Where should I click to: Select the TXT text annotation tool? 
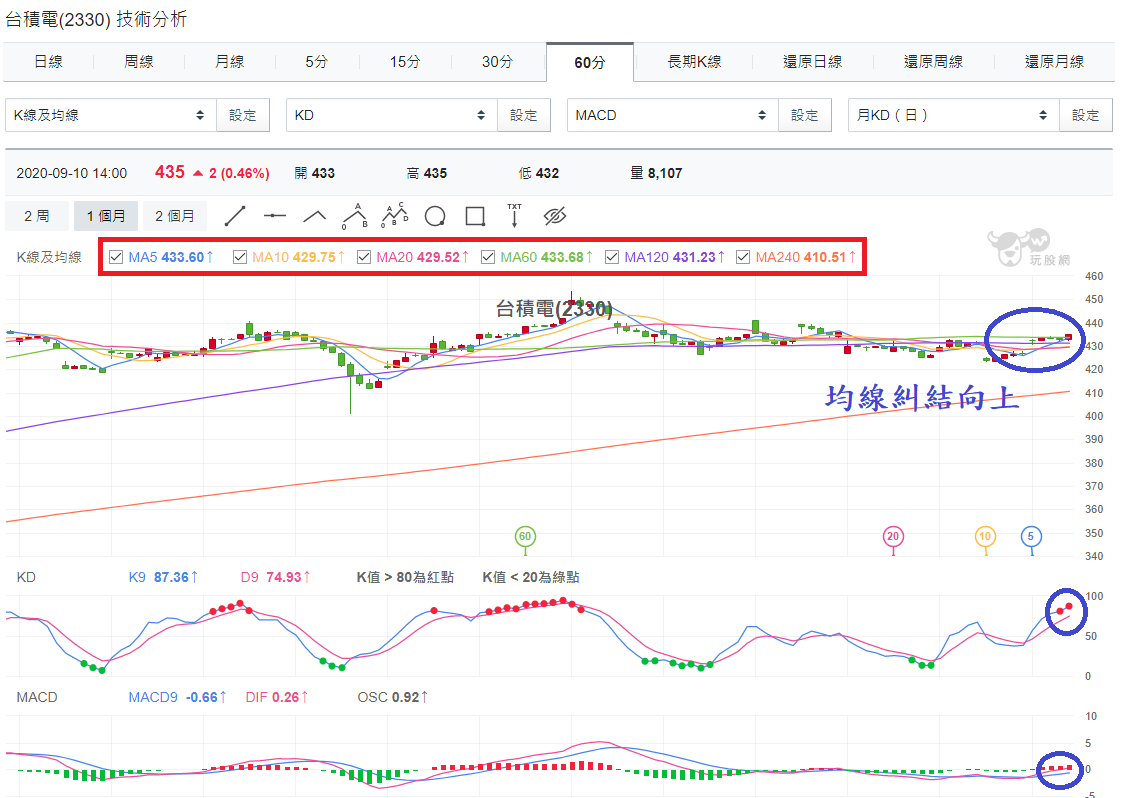pyautogui.click(x=514, y=215)
